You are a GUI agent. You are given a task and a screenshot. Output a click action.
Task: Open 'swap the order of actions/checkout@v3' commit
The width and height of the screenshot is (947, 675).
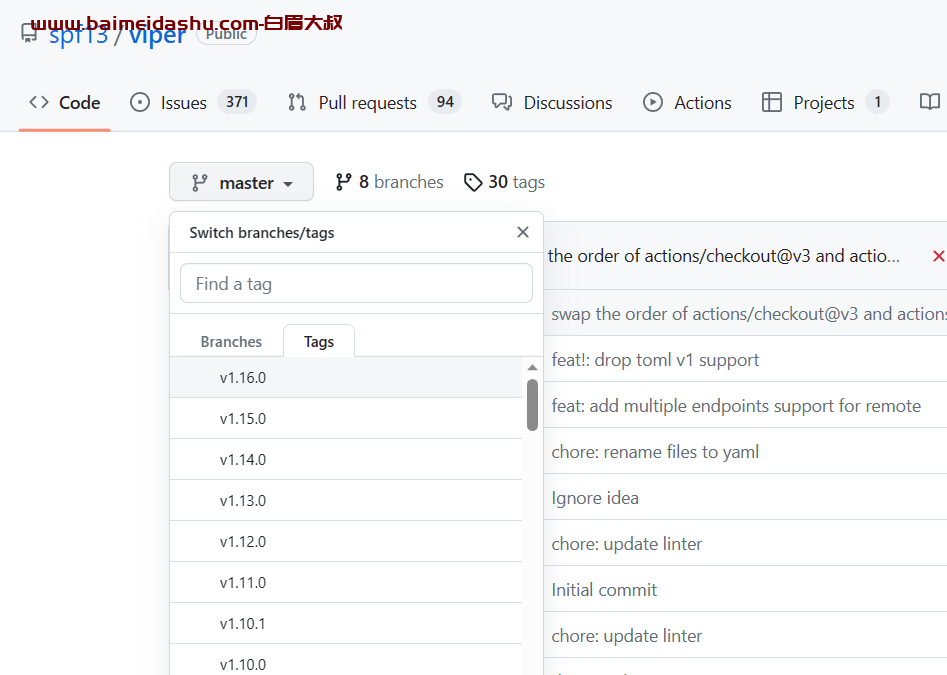749,314
